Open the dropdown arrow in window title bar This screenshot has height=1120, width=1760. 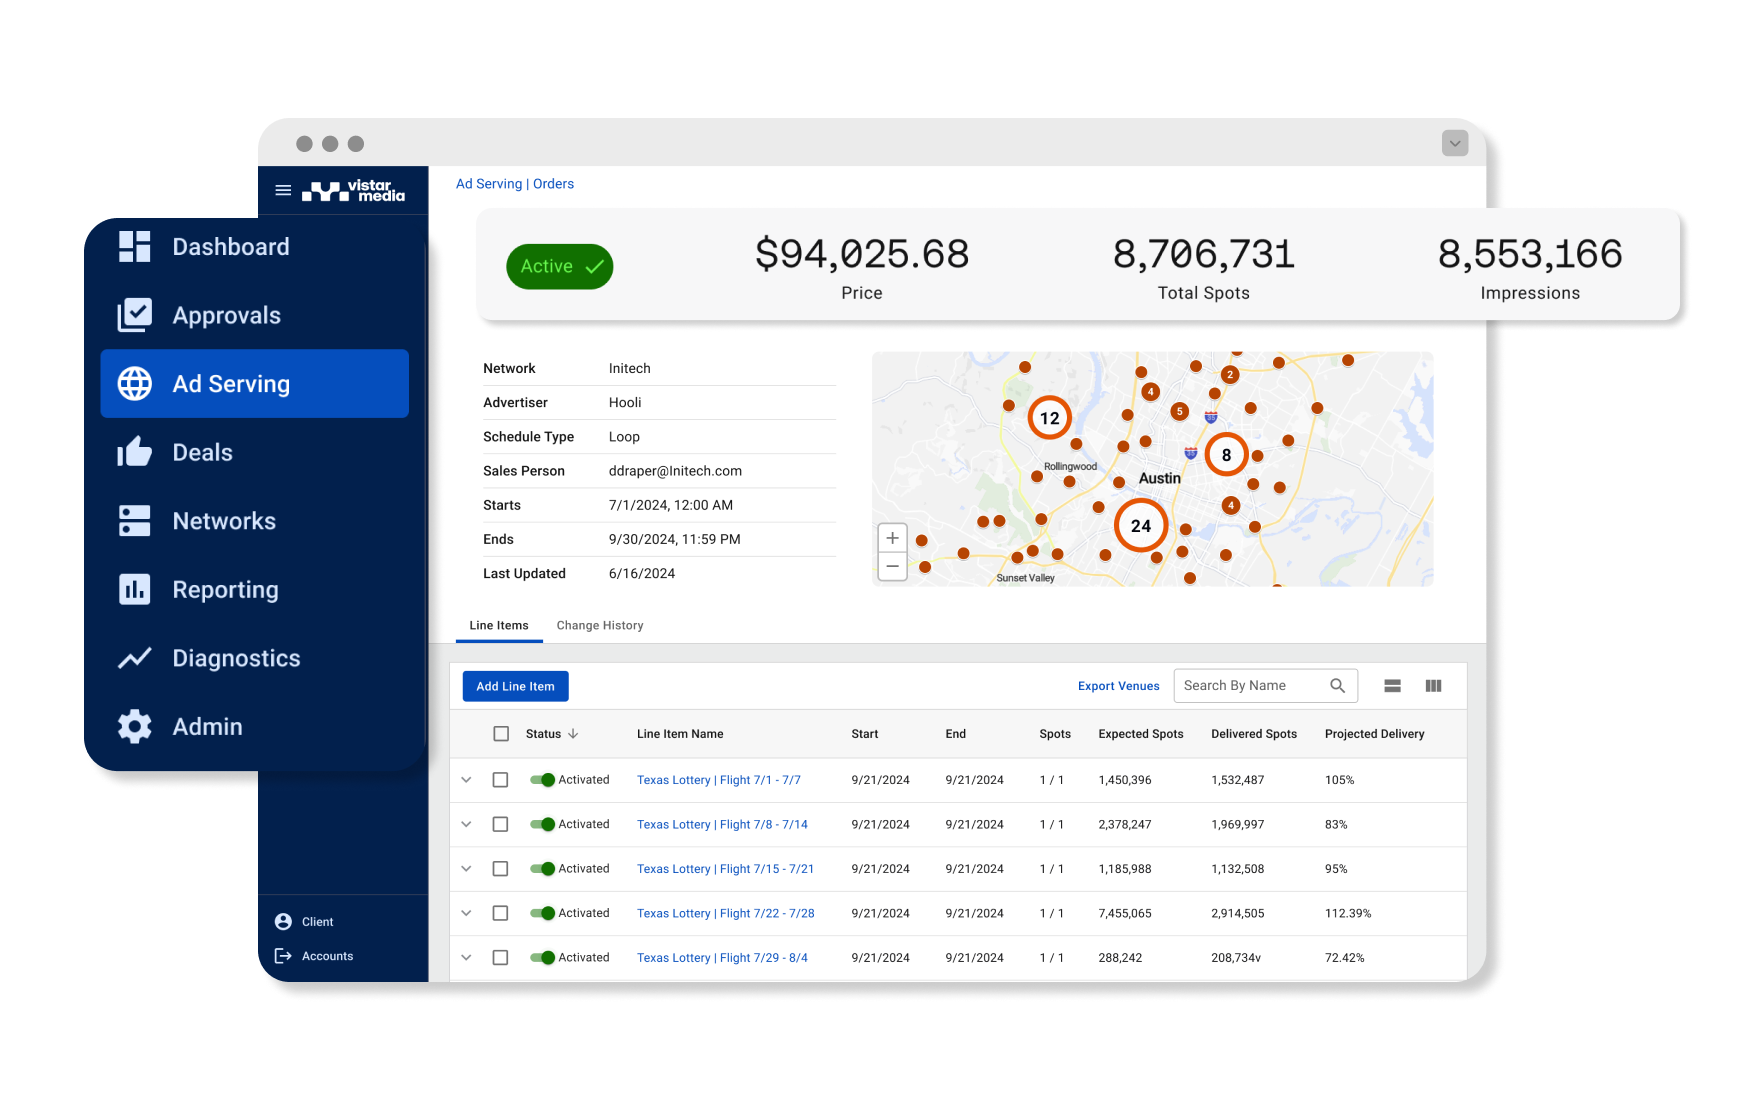pos(1455,143)
